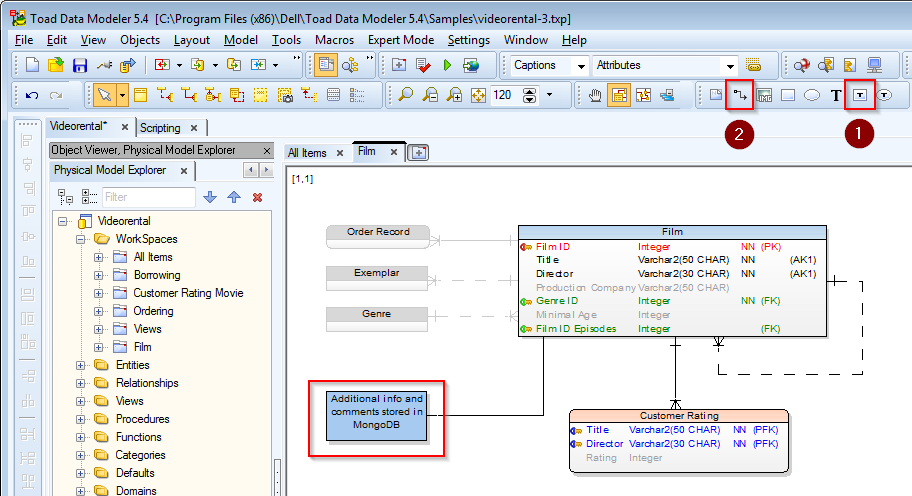Toggle the highlighted Model Explorer panel button
The width and height of the screenshot is (912, 496).
326,65
